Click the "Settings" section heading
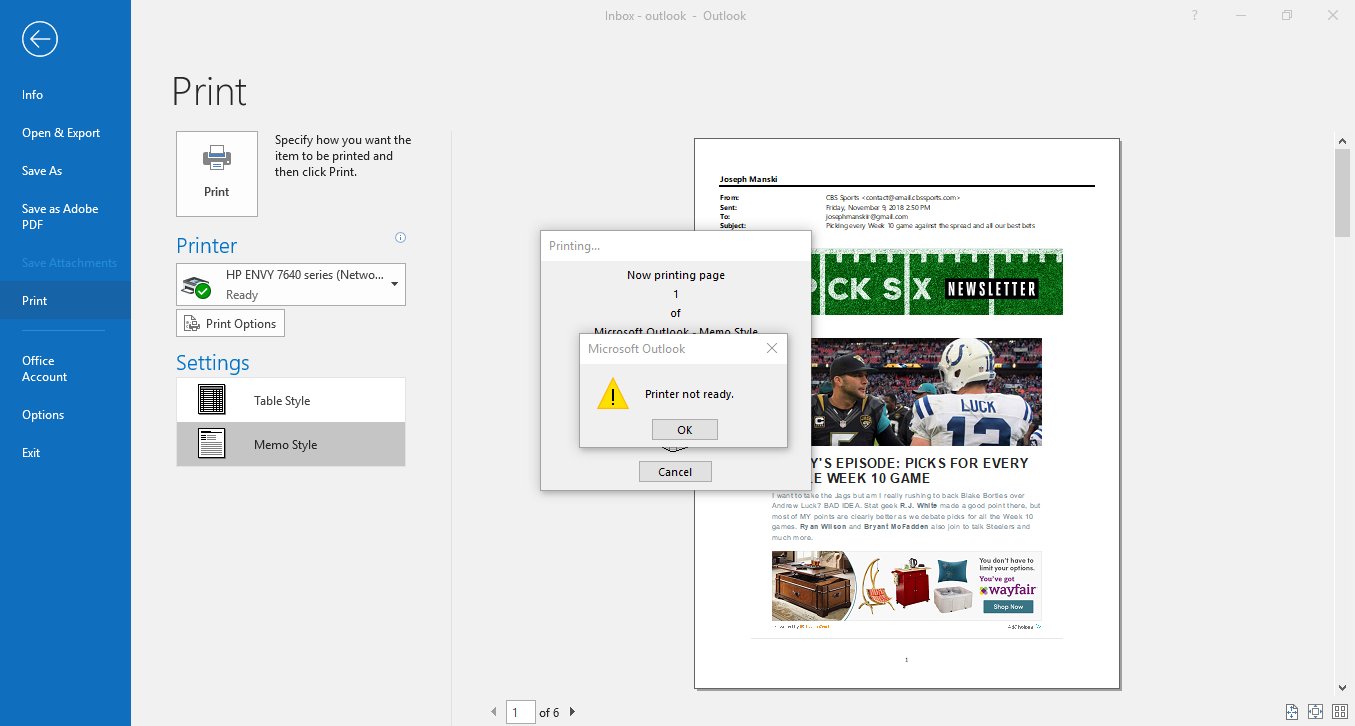Screen dimensions: 1355x726 pyautogui.click(x=213, y=363)
